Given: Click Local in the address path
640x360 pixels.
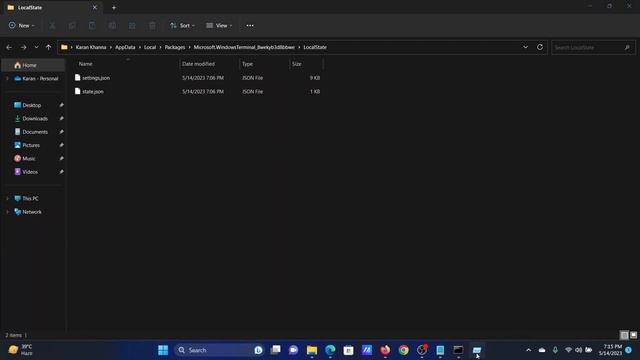Looking at the screenshot, I should click(x=150, y=47).
